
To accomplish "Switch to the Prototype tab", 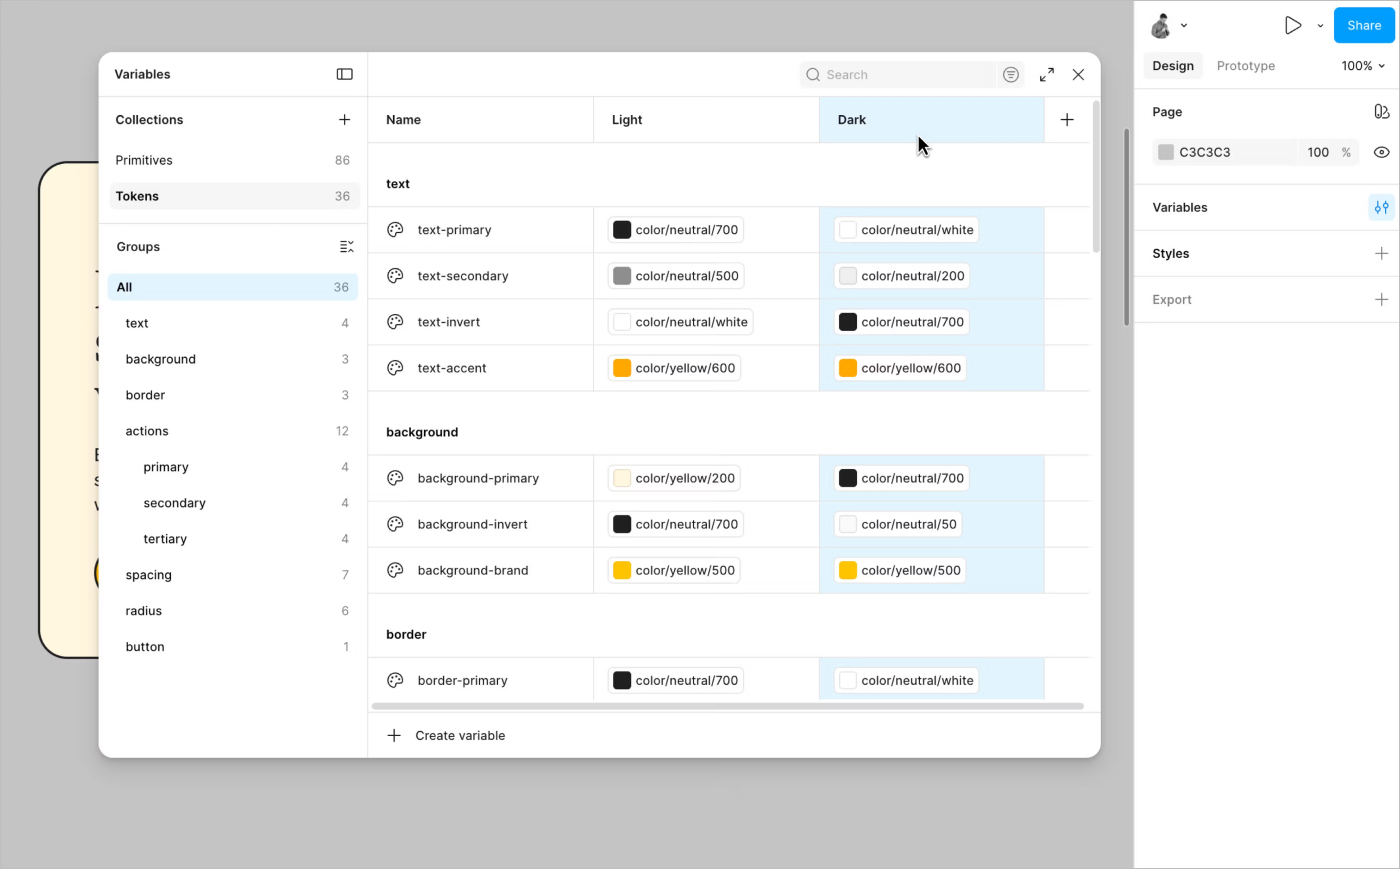I will coord(1246,66).
